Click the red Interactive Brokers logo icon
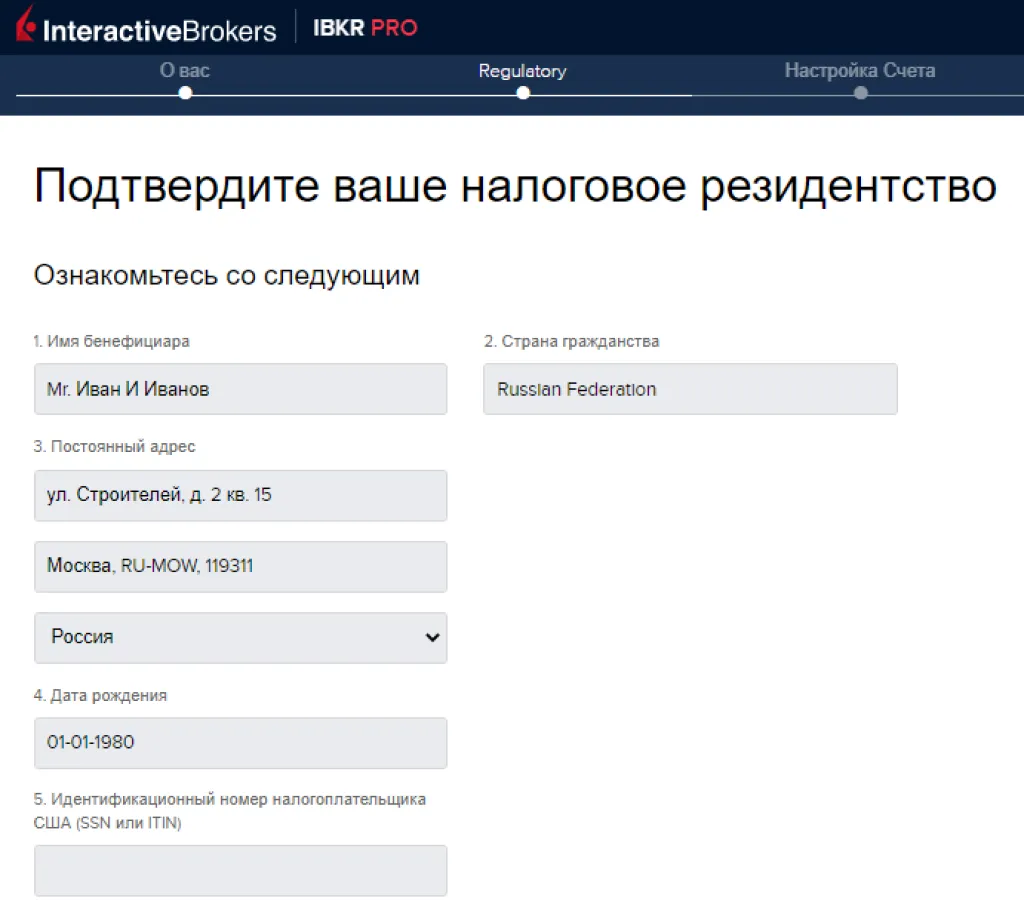 click(26, 26)
